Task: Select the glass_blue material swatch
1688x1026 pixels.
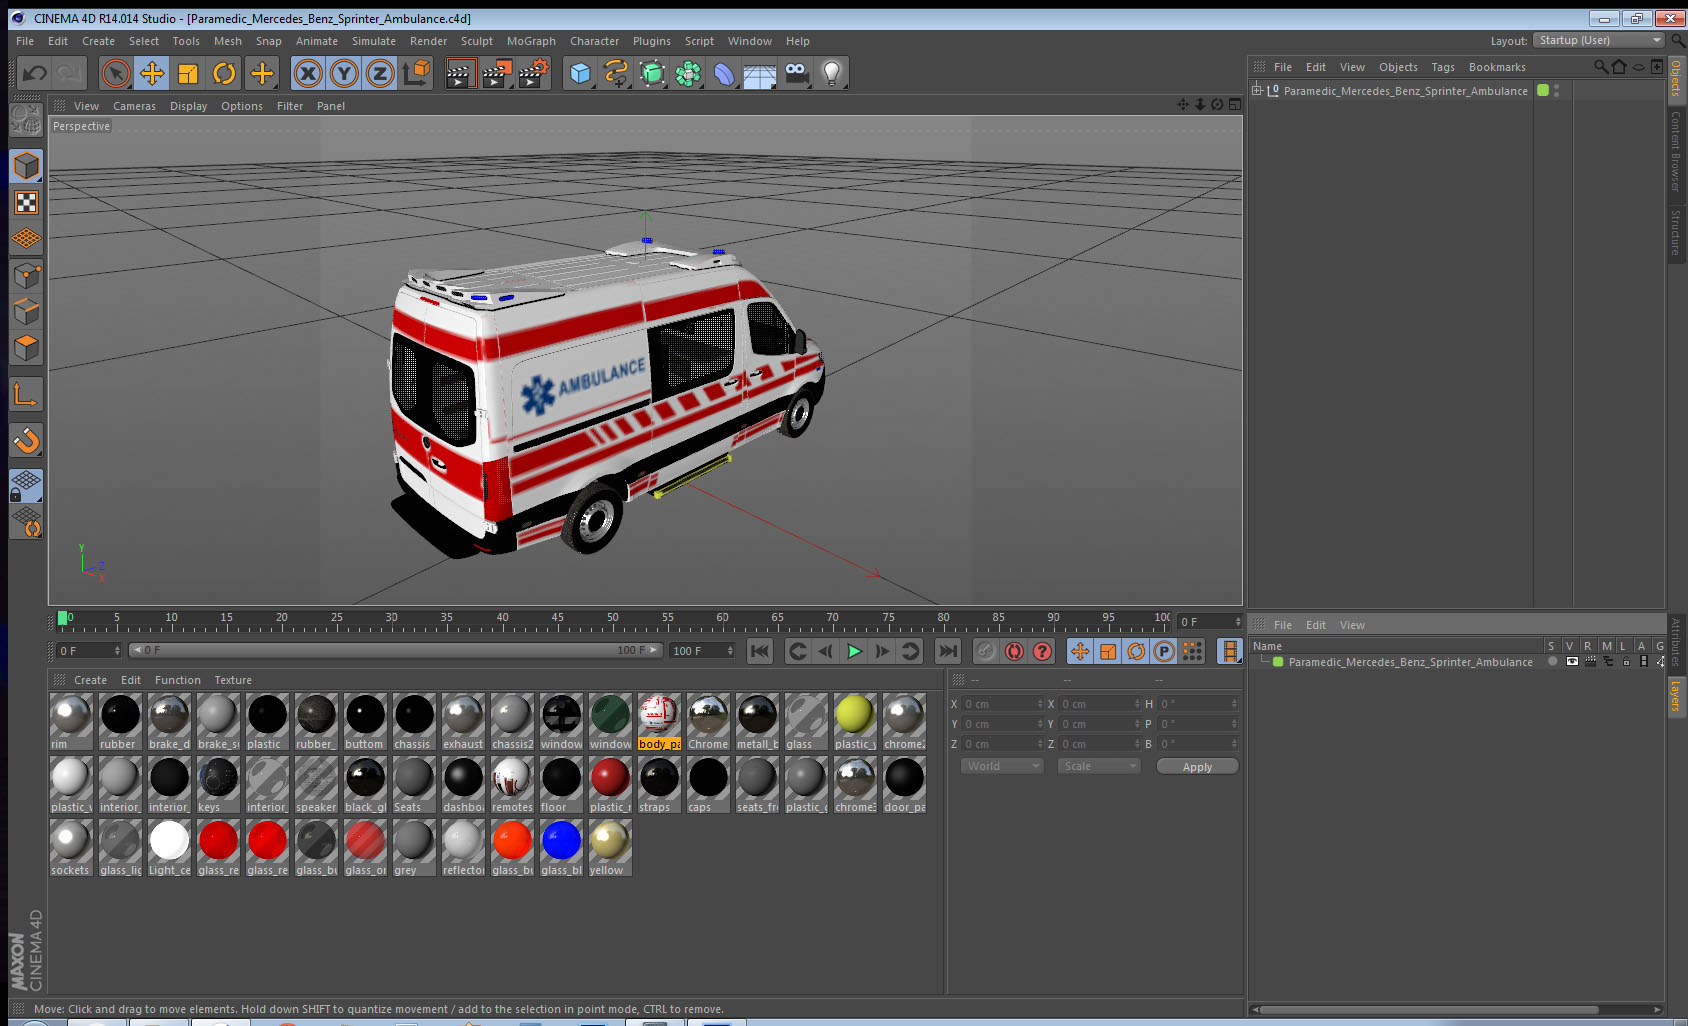Action: click(x=561, y=847)
